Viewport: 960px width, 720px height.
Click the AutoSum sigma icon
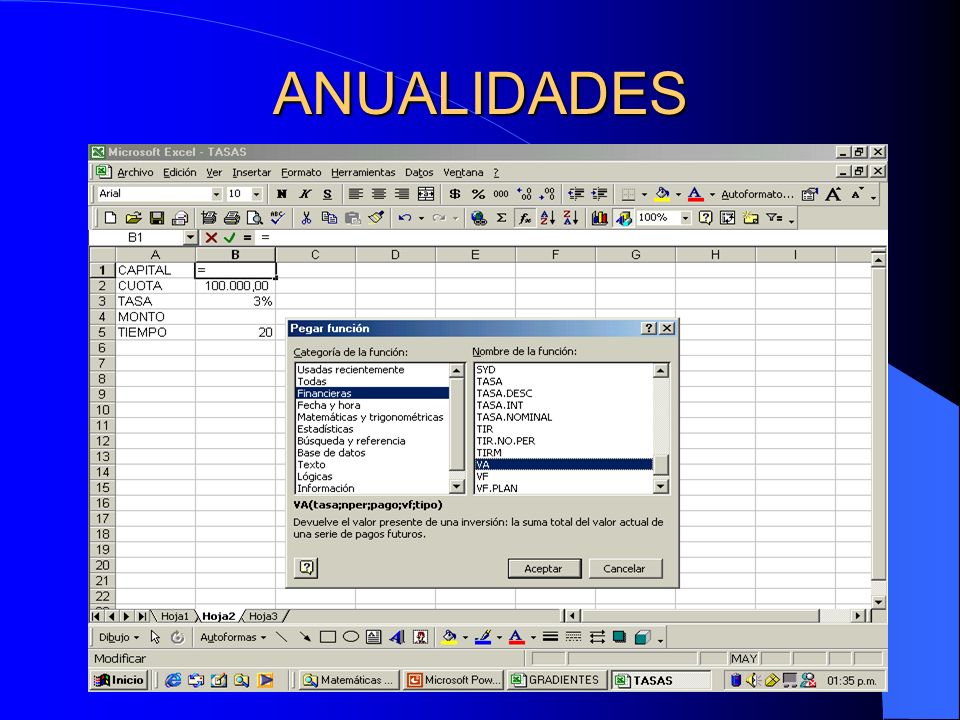[501, 217]
